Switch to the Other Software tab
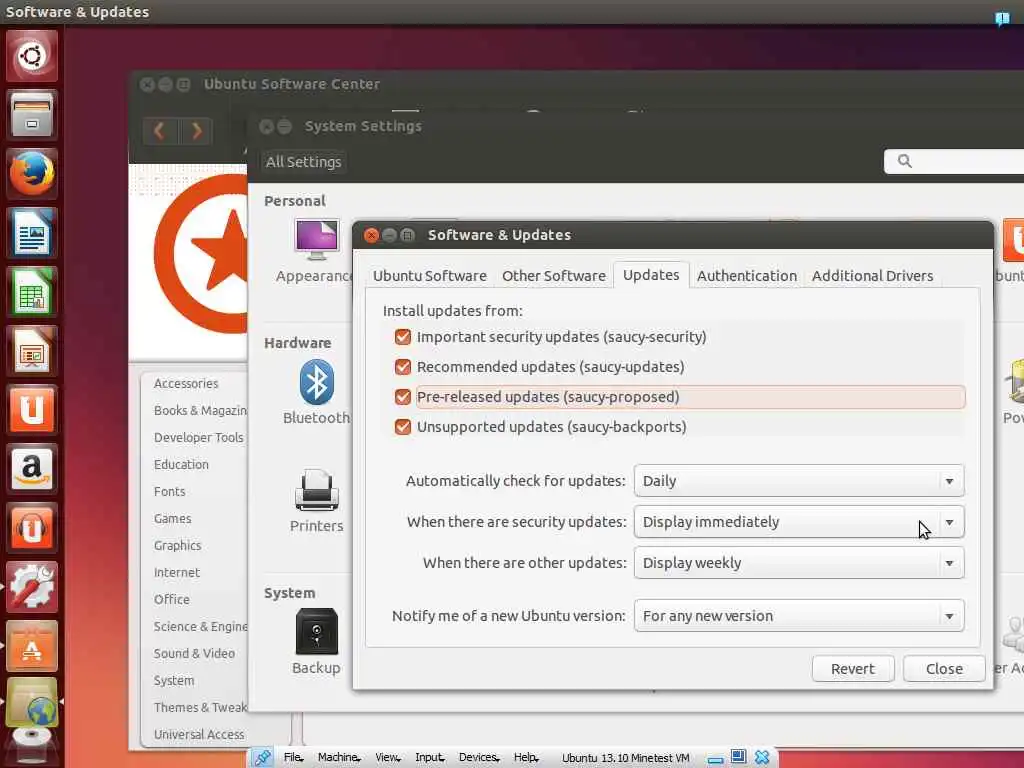Screen dimensions: 1024x768 554,276
